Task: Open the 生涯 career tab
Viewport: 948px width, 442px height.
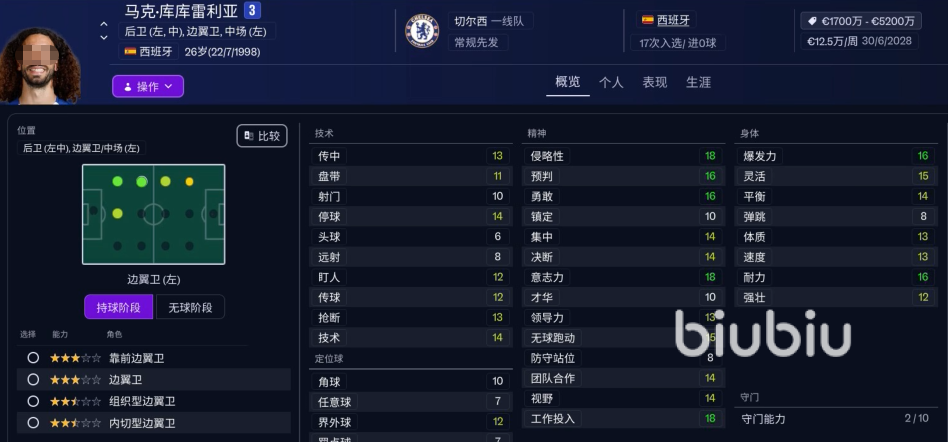Action: (698, 82)
